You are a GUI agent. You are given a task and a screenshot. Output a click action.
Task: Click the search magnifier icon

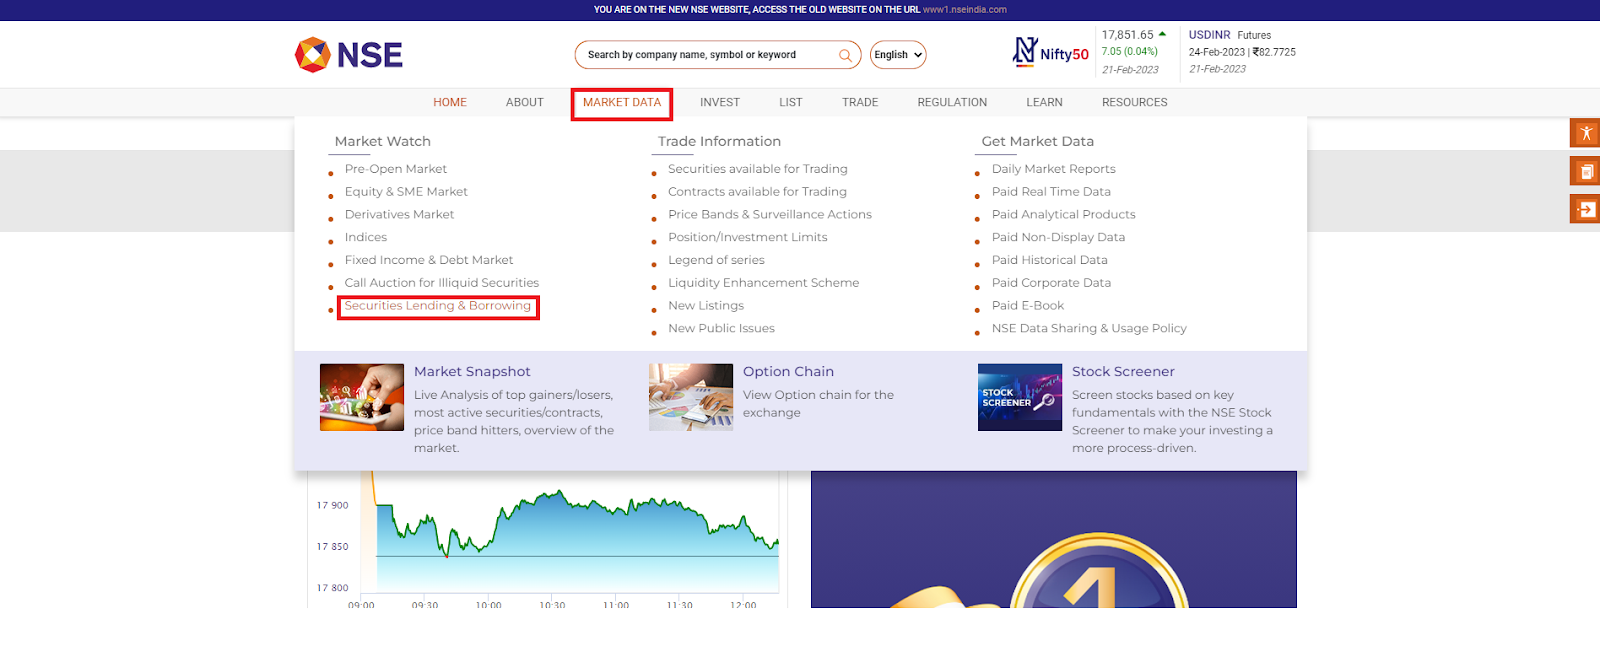pos(845,55)
